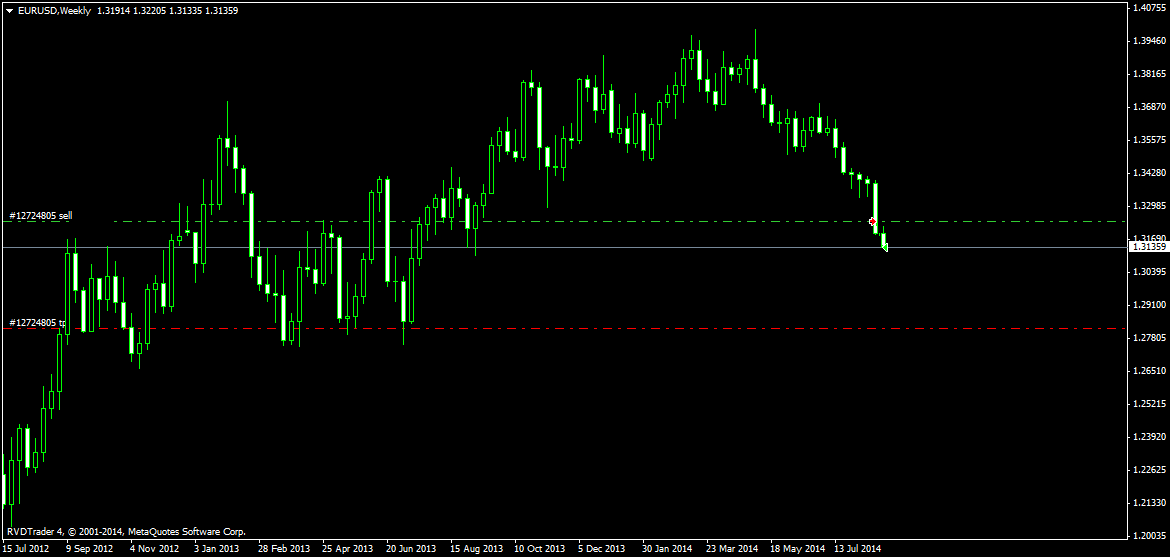Click the EURUSD,Weekly chart title
This screenshot has width=1170, height=557.
click(53, 10)
